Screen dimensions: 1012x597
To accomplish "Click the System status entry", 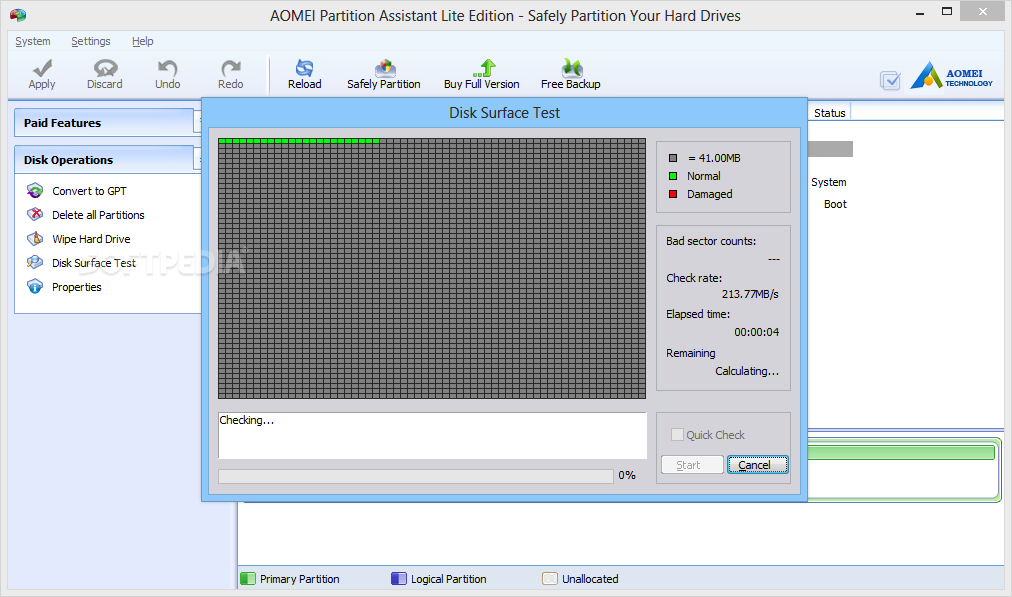I will (829, 183).
